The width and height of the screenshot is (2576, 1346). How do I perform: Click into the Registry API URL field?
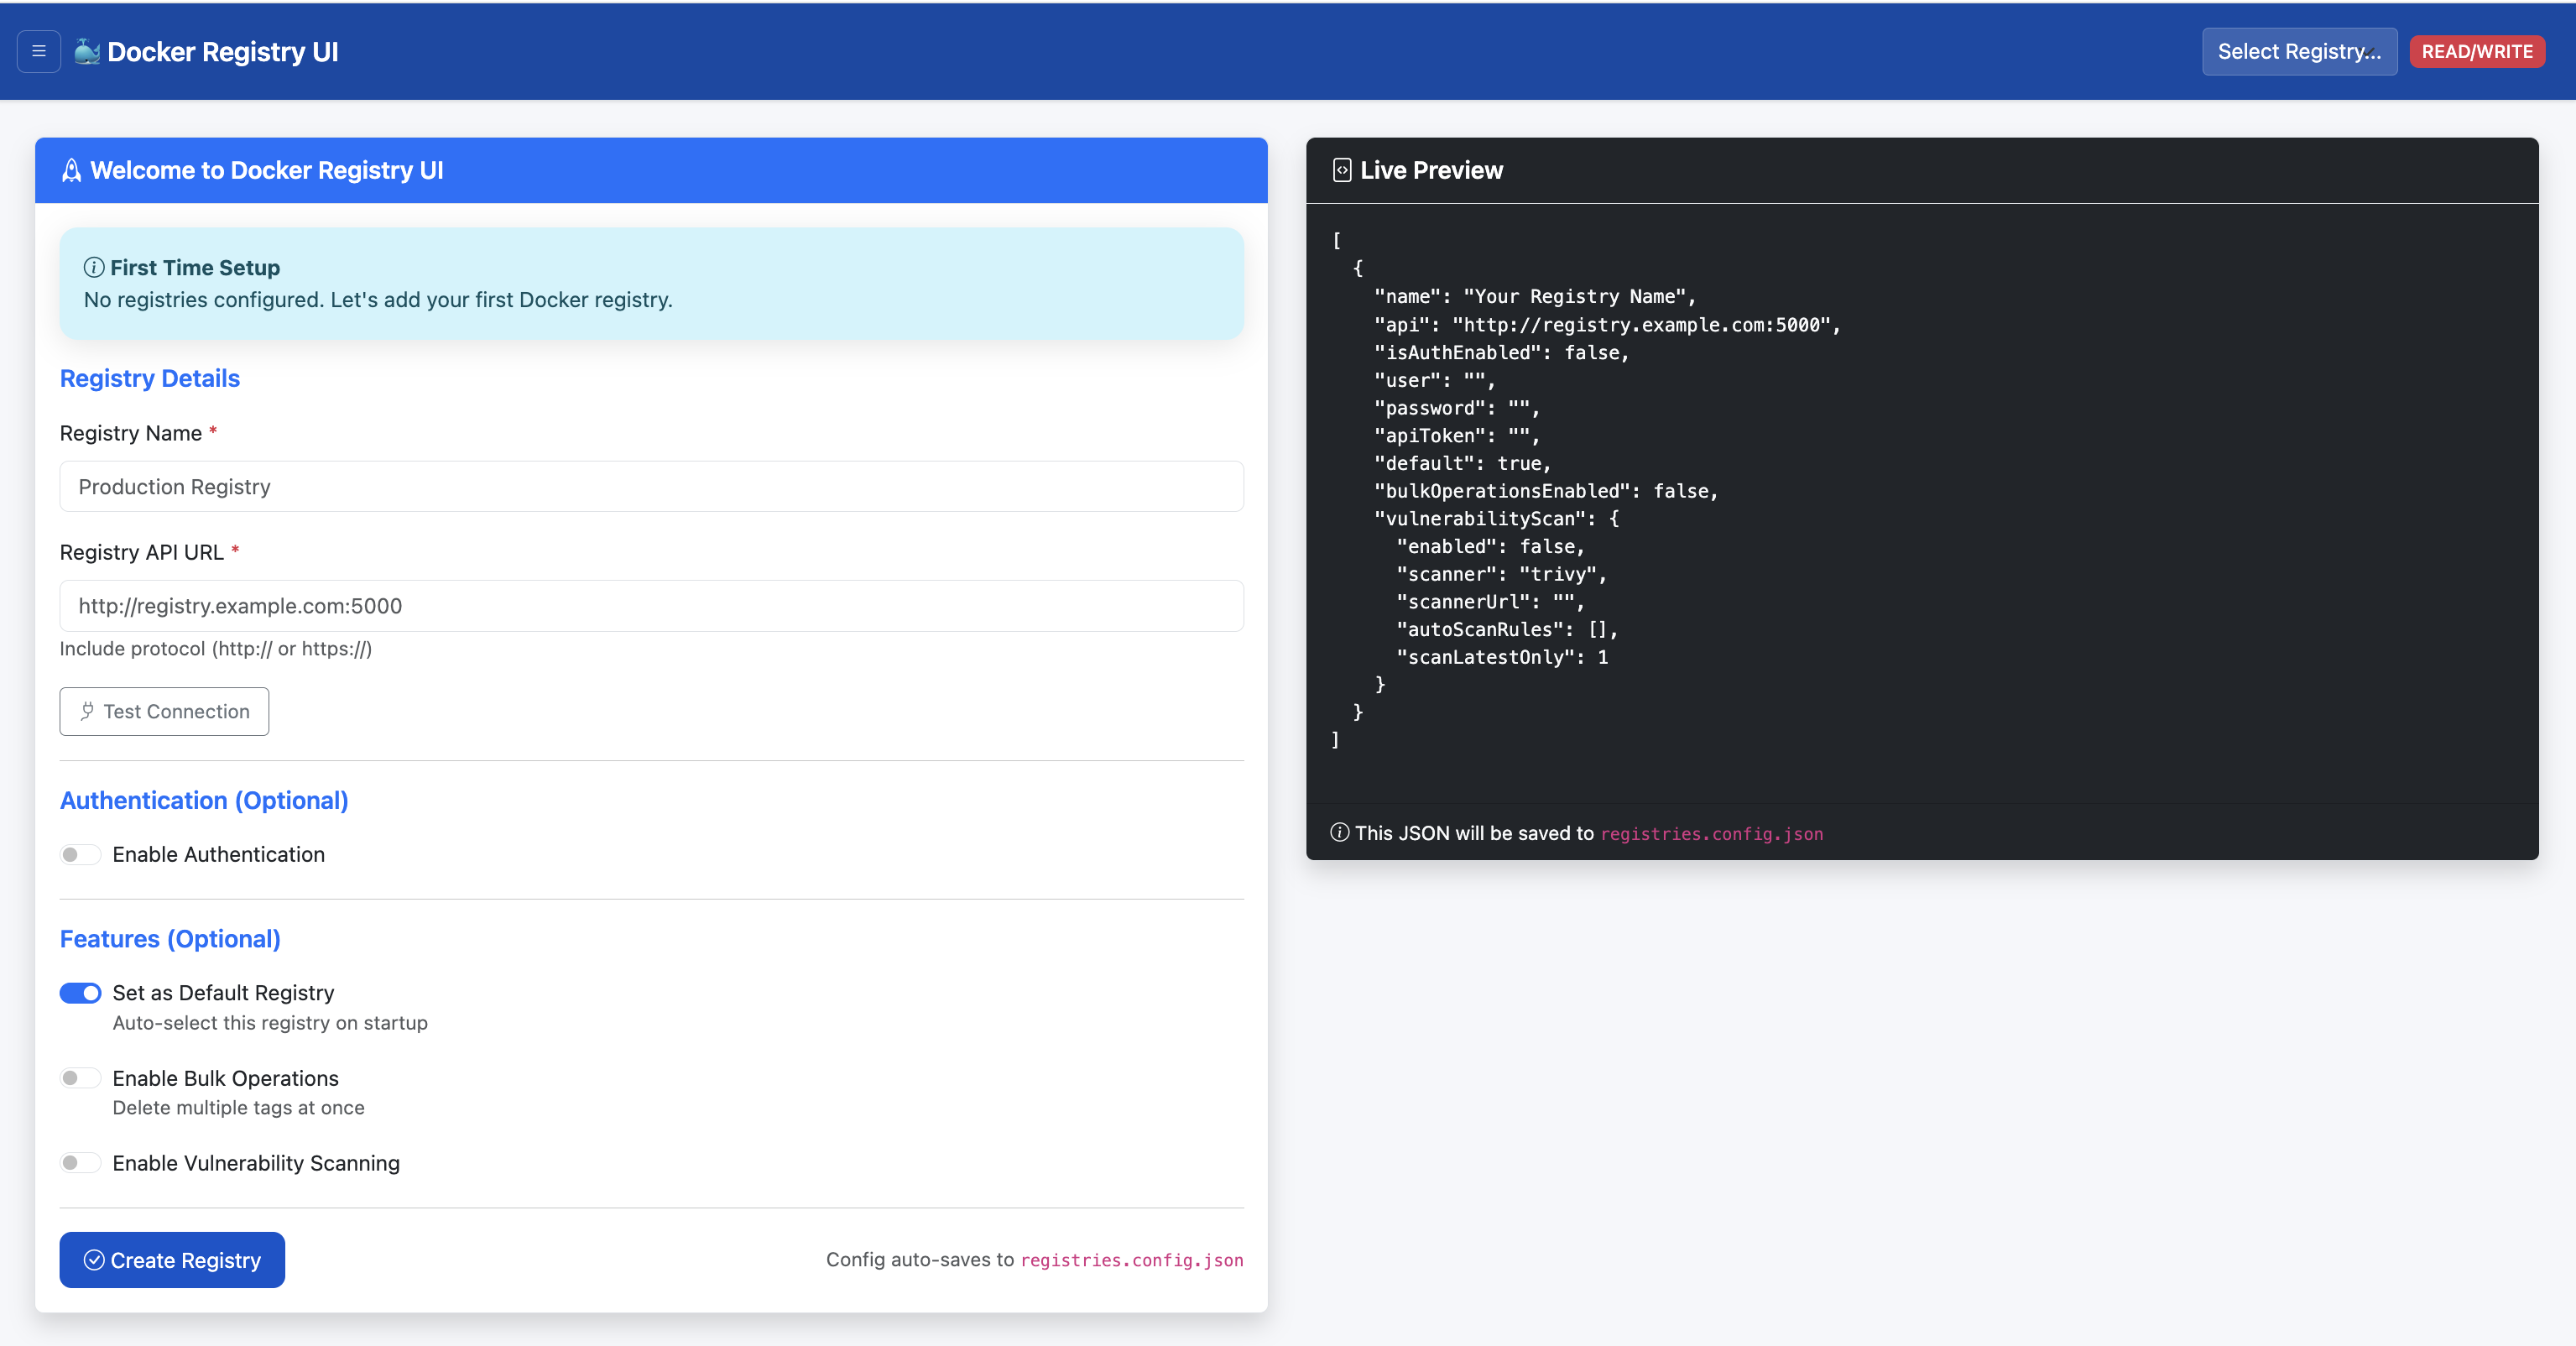point(651,606)
